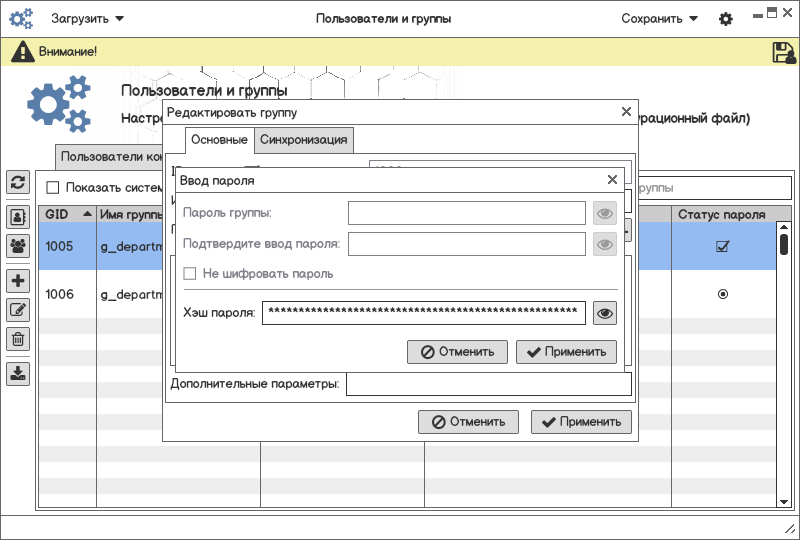Click the 'Хэш пароля' input field

click(423, 313)
